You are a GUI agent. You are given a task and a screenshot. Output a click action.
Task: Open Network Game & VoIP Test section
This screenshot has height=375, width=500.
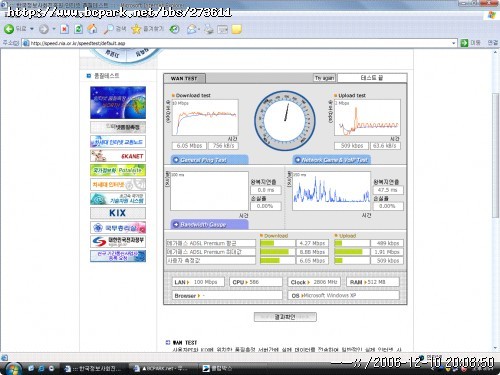(x=332, y=160)
